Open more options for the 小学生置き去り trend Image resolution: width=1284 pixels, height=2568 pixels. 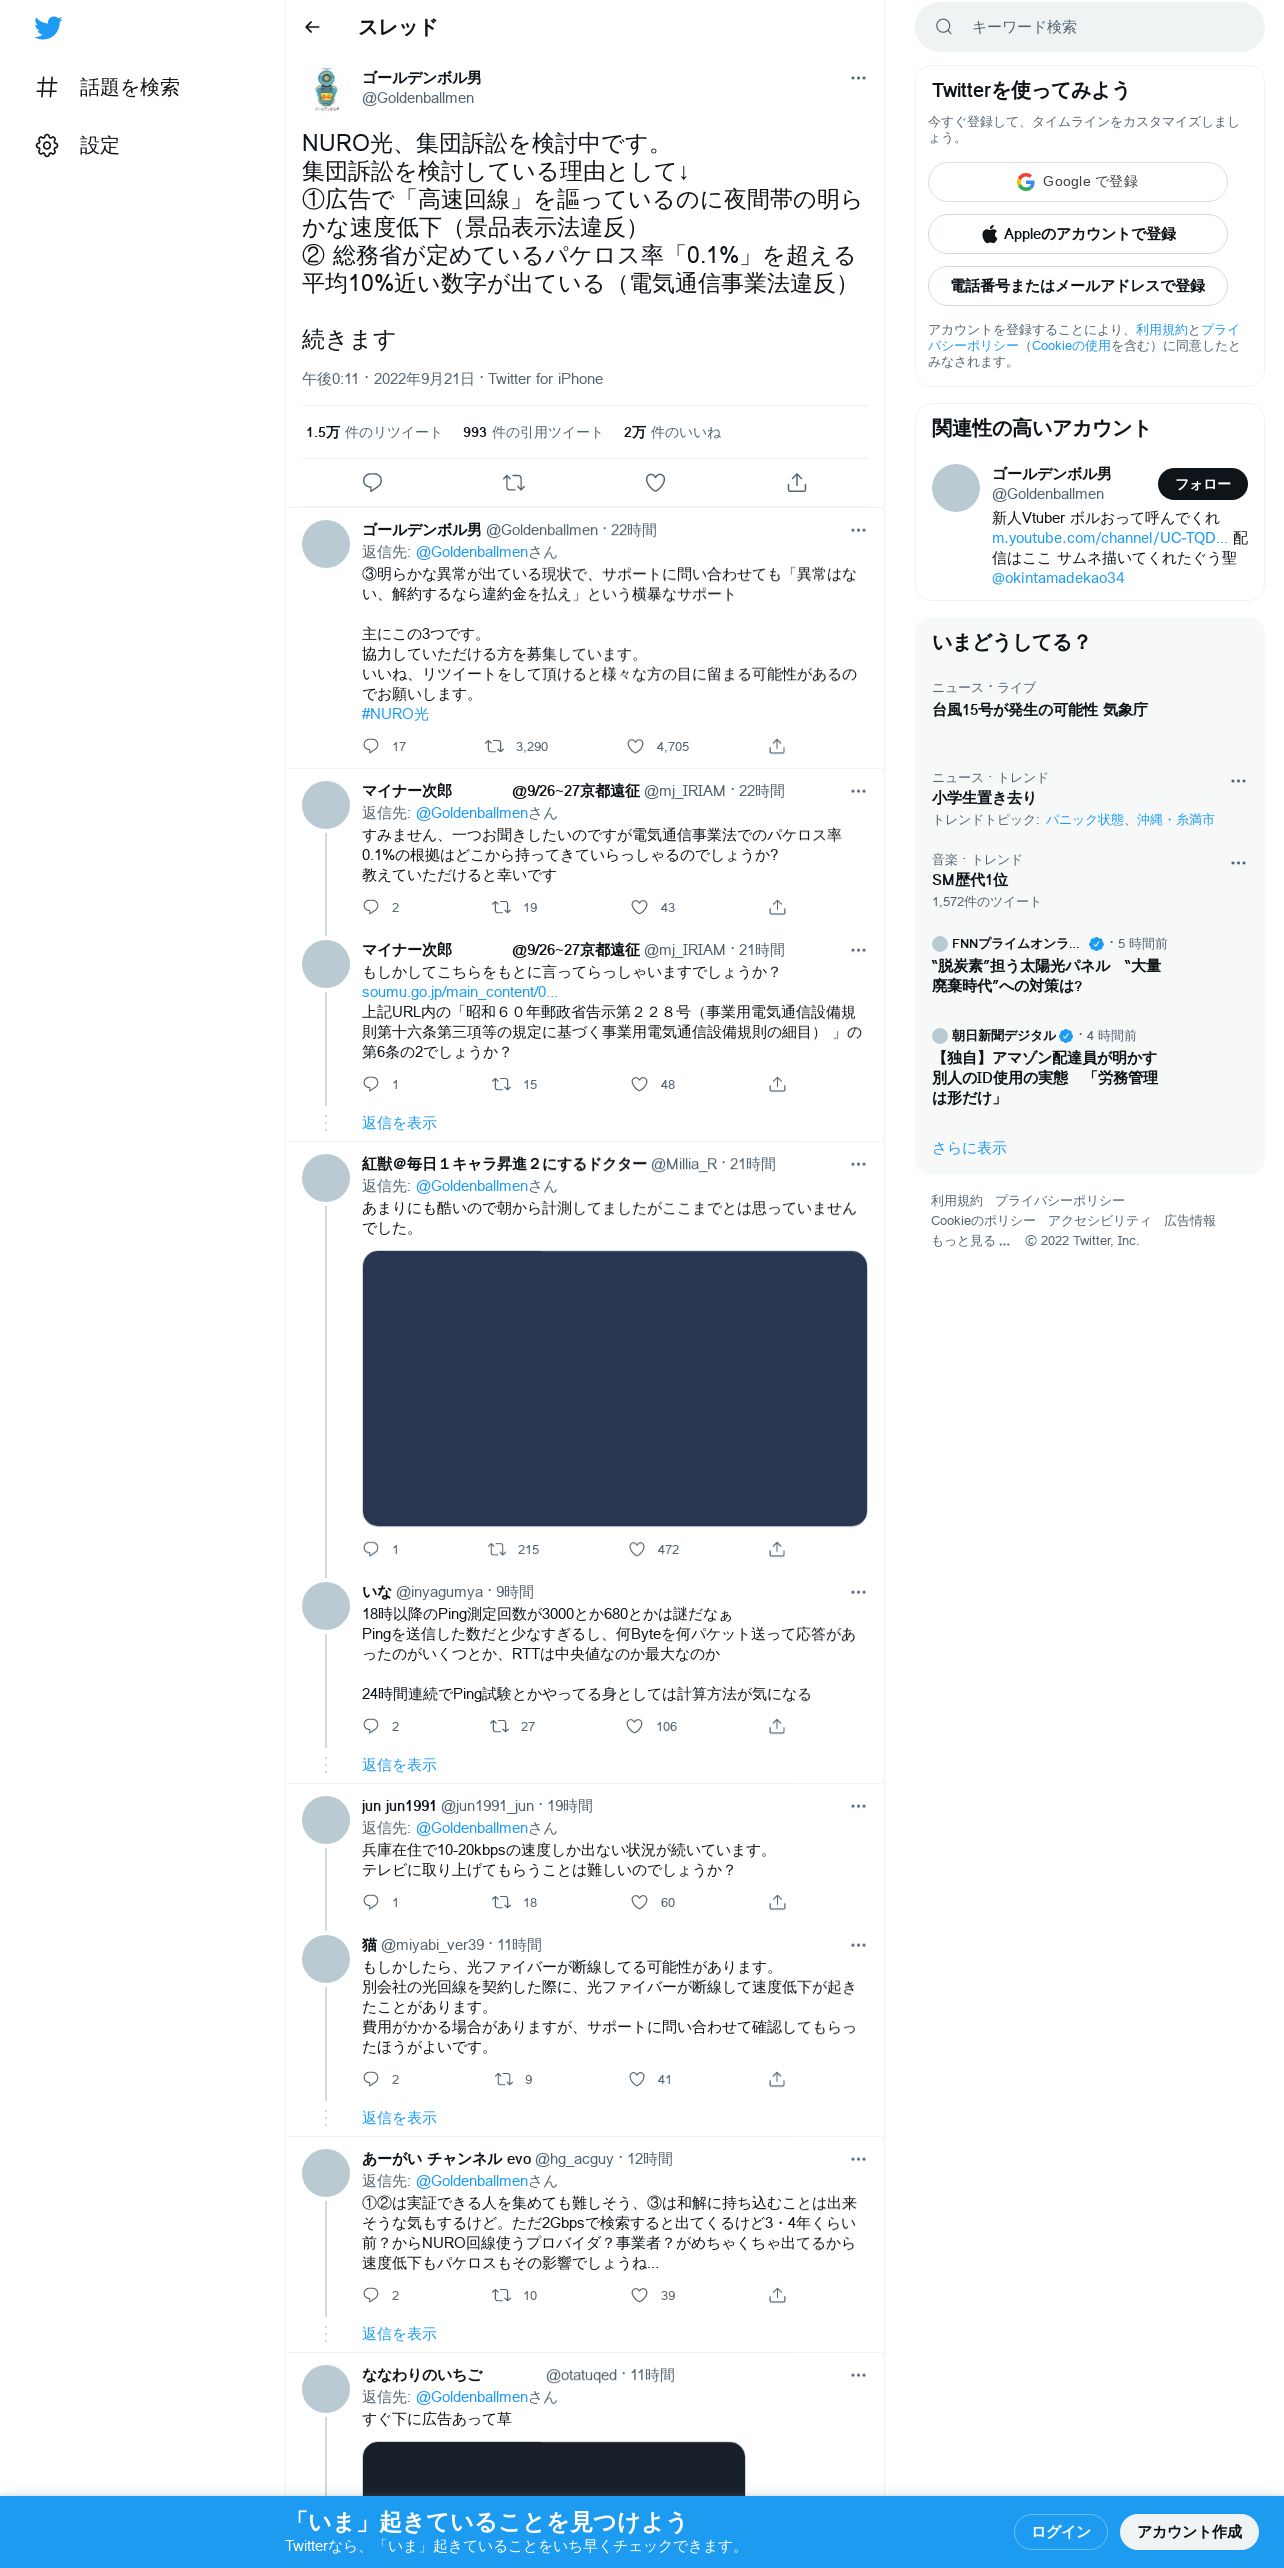pyautogui.click(x=1238, y=781)
